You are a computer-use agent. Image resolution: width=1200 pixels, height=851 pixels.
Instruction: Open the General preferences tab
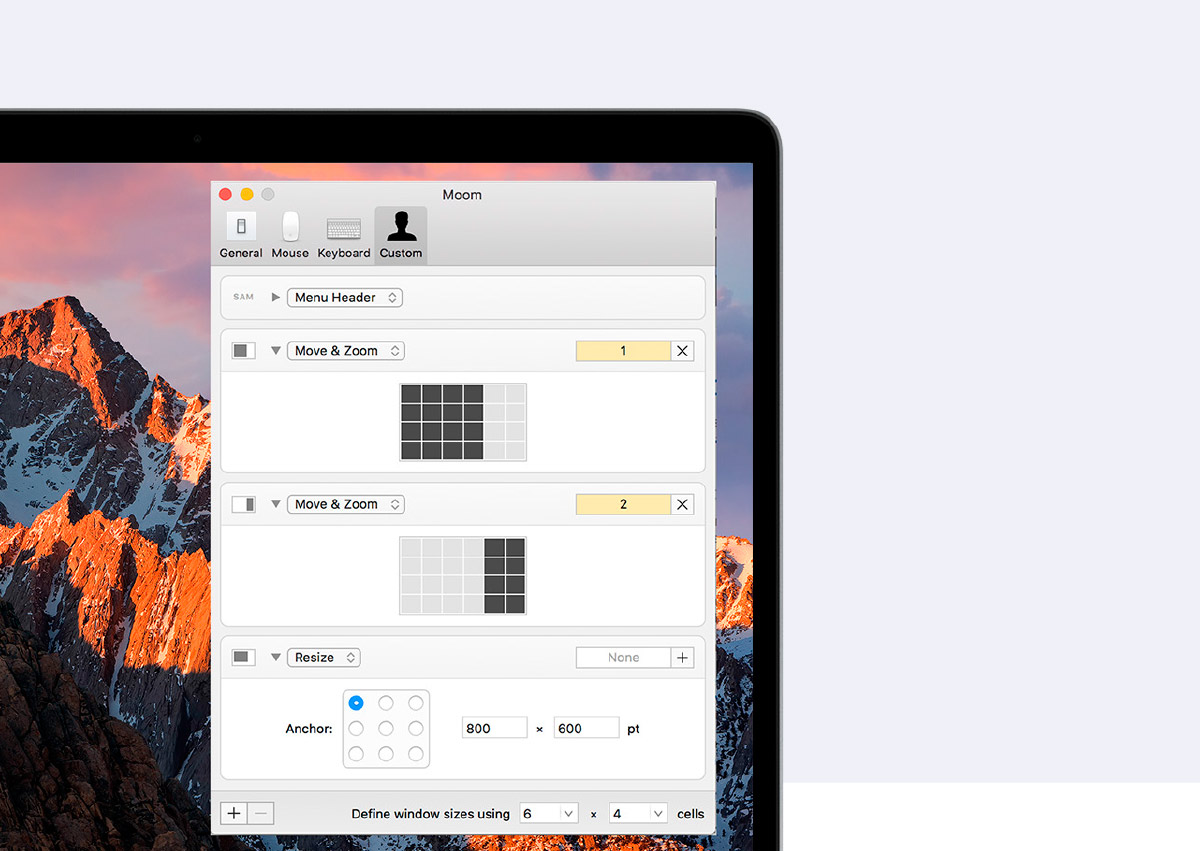[241, 235]
